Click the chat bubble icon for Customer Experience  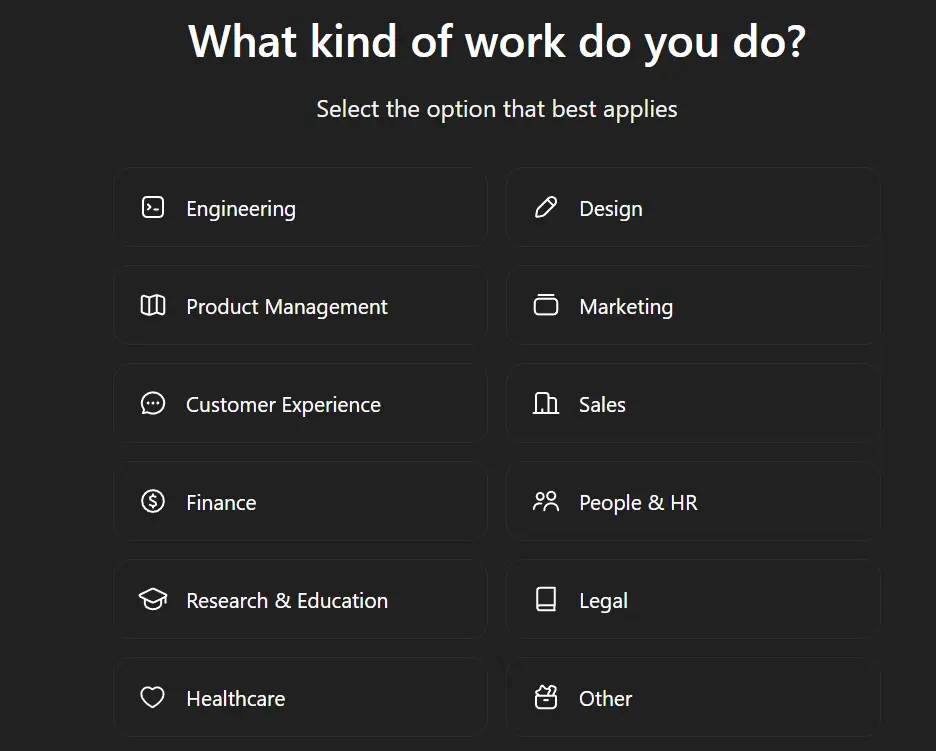153,404
